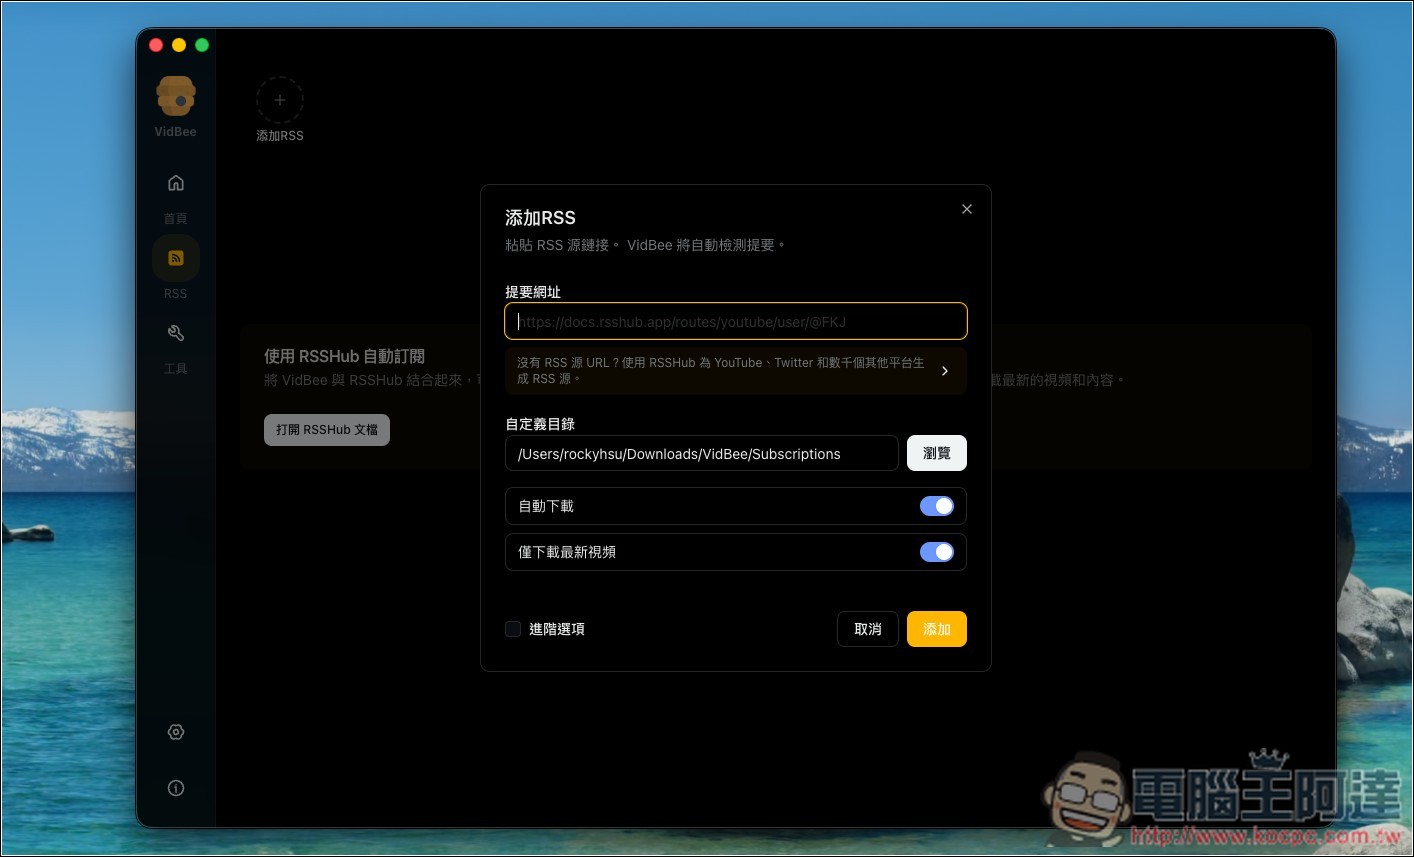Click the macOS red close window button
Screen dimensions: 1414x857
pos(156,45)
